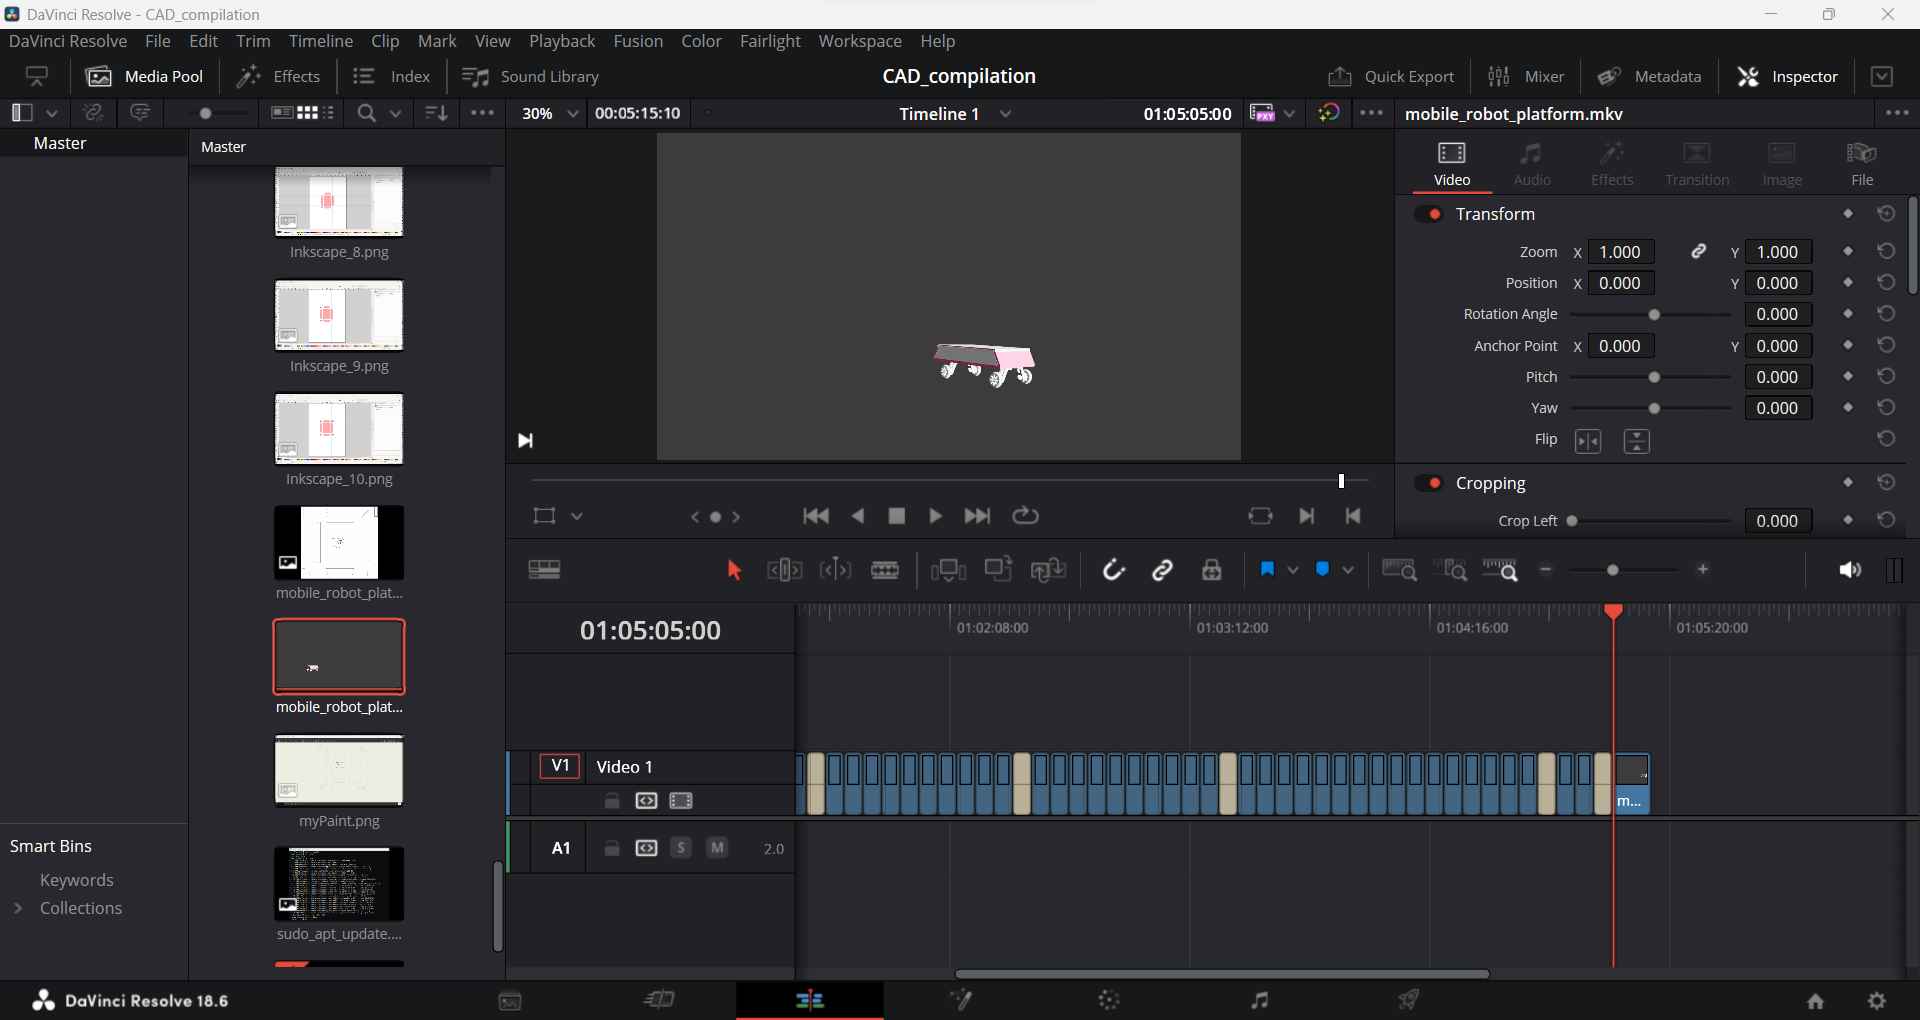This screenshot has height=1020, width=1920.
Task: Select the Blade Edit Mode tool
Action: click(x=885, y=570)
